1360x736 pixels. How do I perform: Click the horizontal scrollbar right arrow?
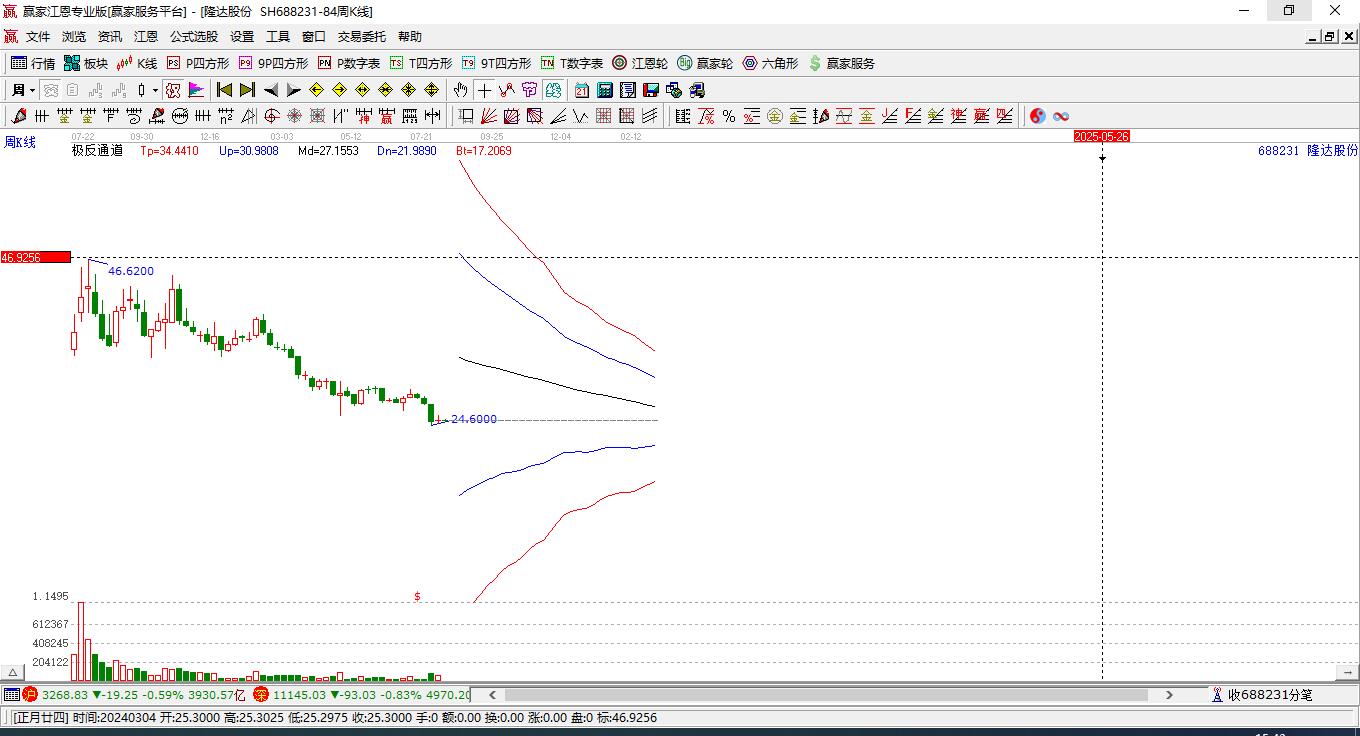1169,694
